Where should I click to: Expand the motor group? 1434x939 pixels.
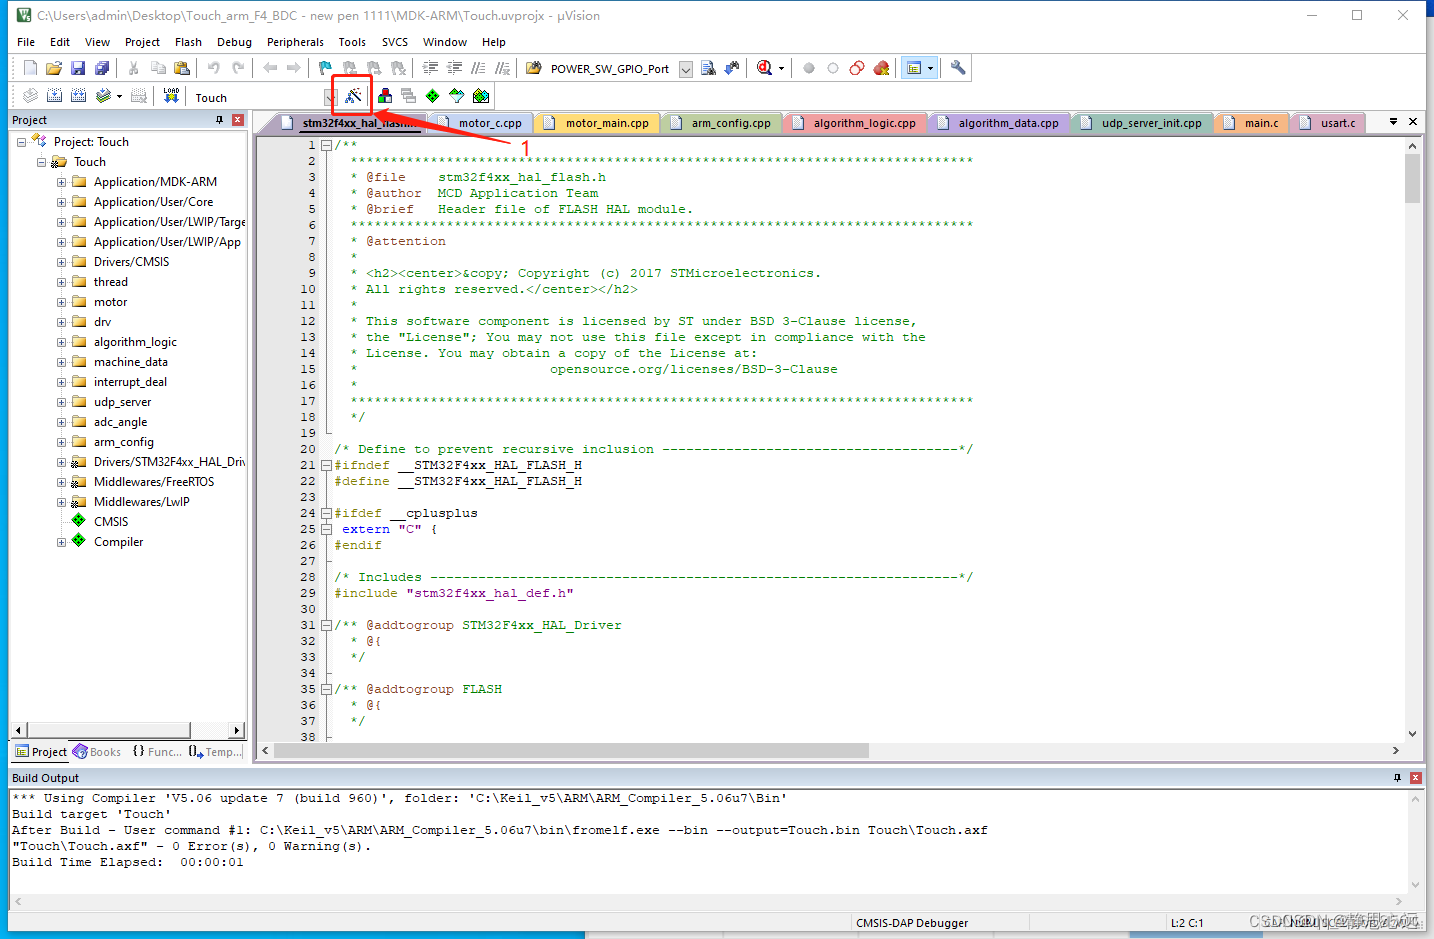pos(62,302)
